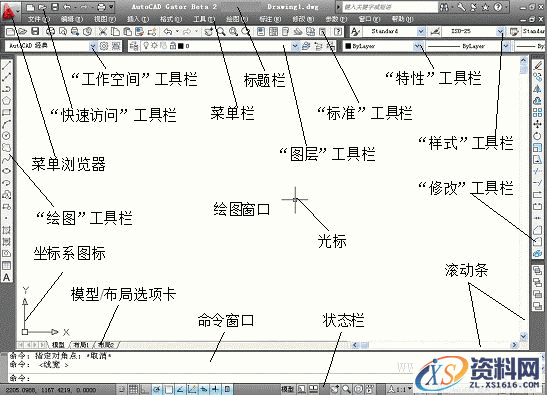The width and height of the screenshot is (547, 395).
Task: Click Save icon in the standard toolbar
Action: point(35,32)
